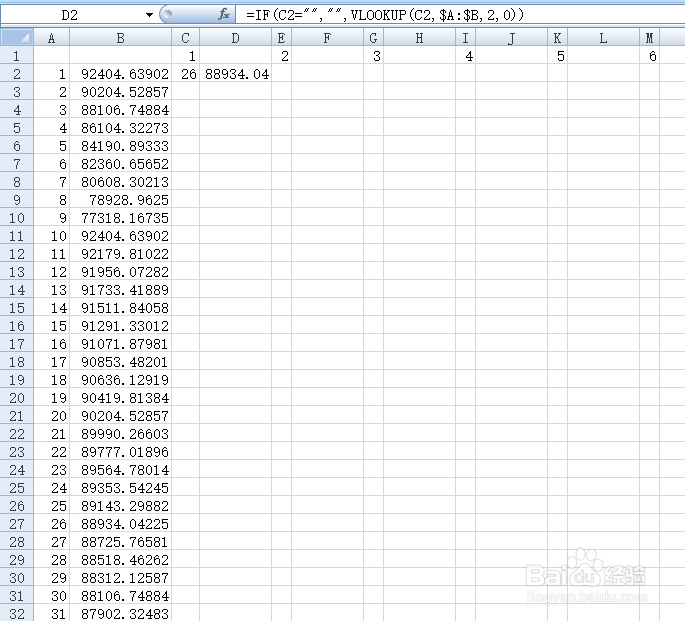Select row 10 header
Viewport: 685px width, 621px height.
pos(17,218)
